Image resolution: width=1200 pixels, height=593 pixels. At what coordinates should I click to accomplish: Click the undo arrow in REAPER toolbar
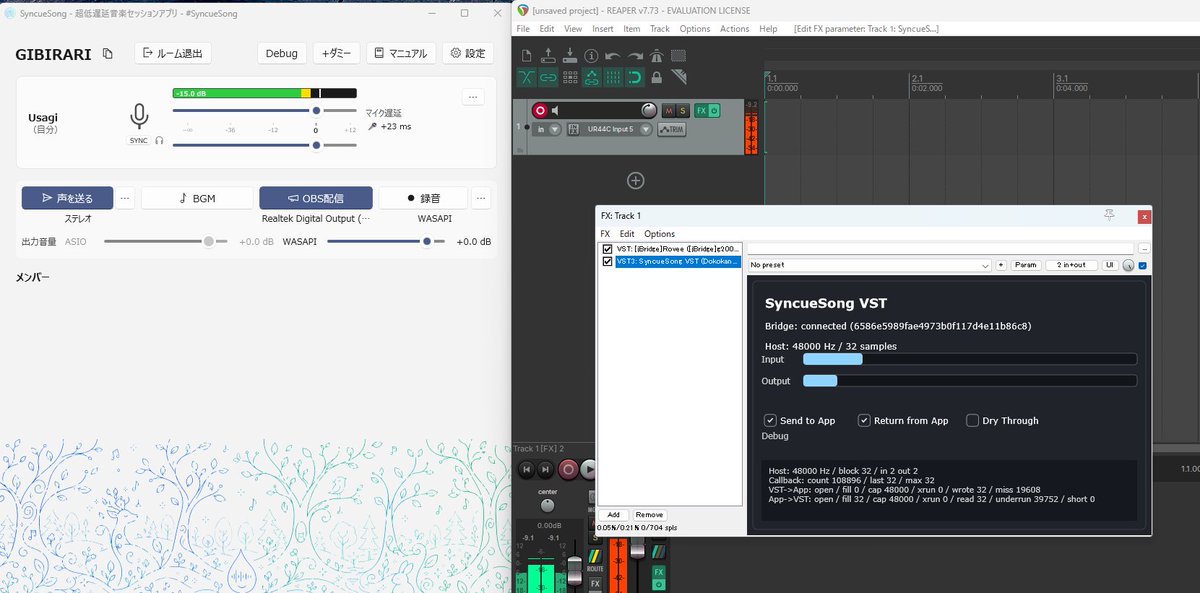613,56
